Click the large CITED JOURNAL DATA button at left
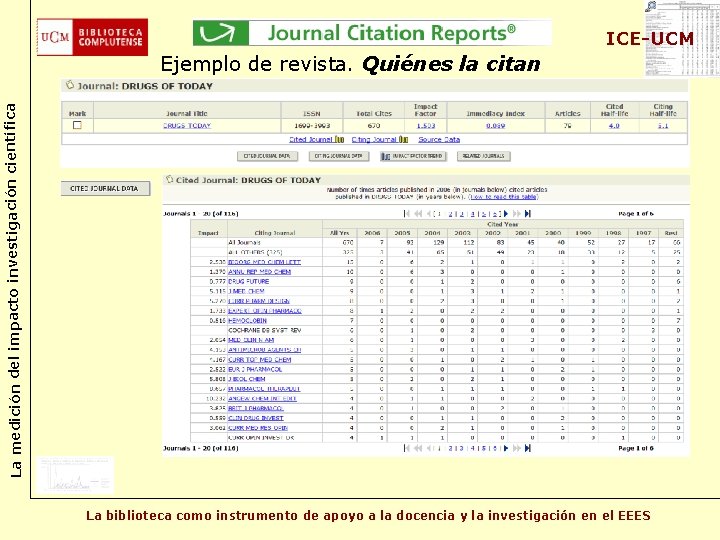 [105, 188]
